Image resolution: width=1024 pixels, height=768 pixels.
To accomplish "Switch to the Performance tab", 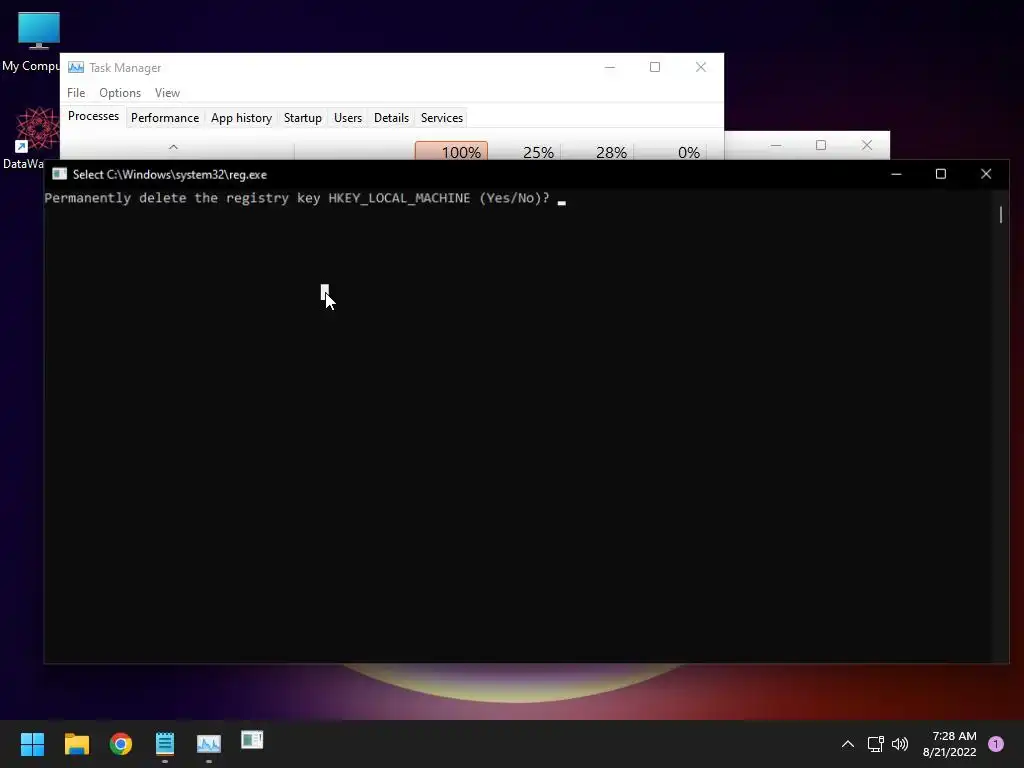I will [165, 118].
